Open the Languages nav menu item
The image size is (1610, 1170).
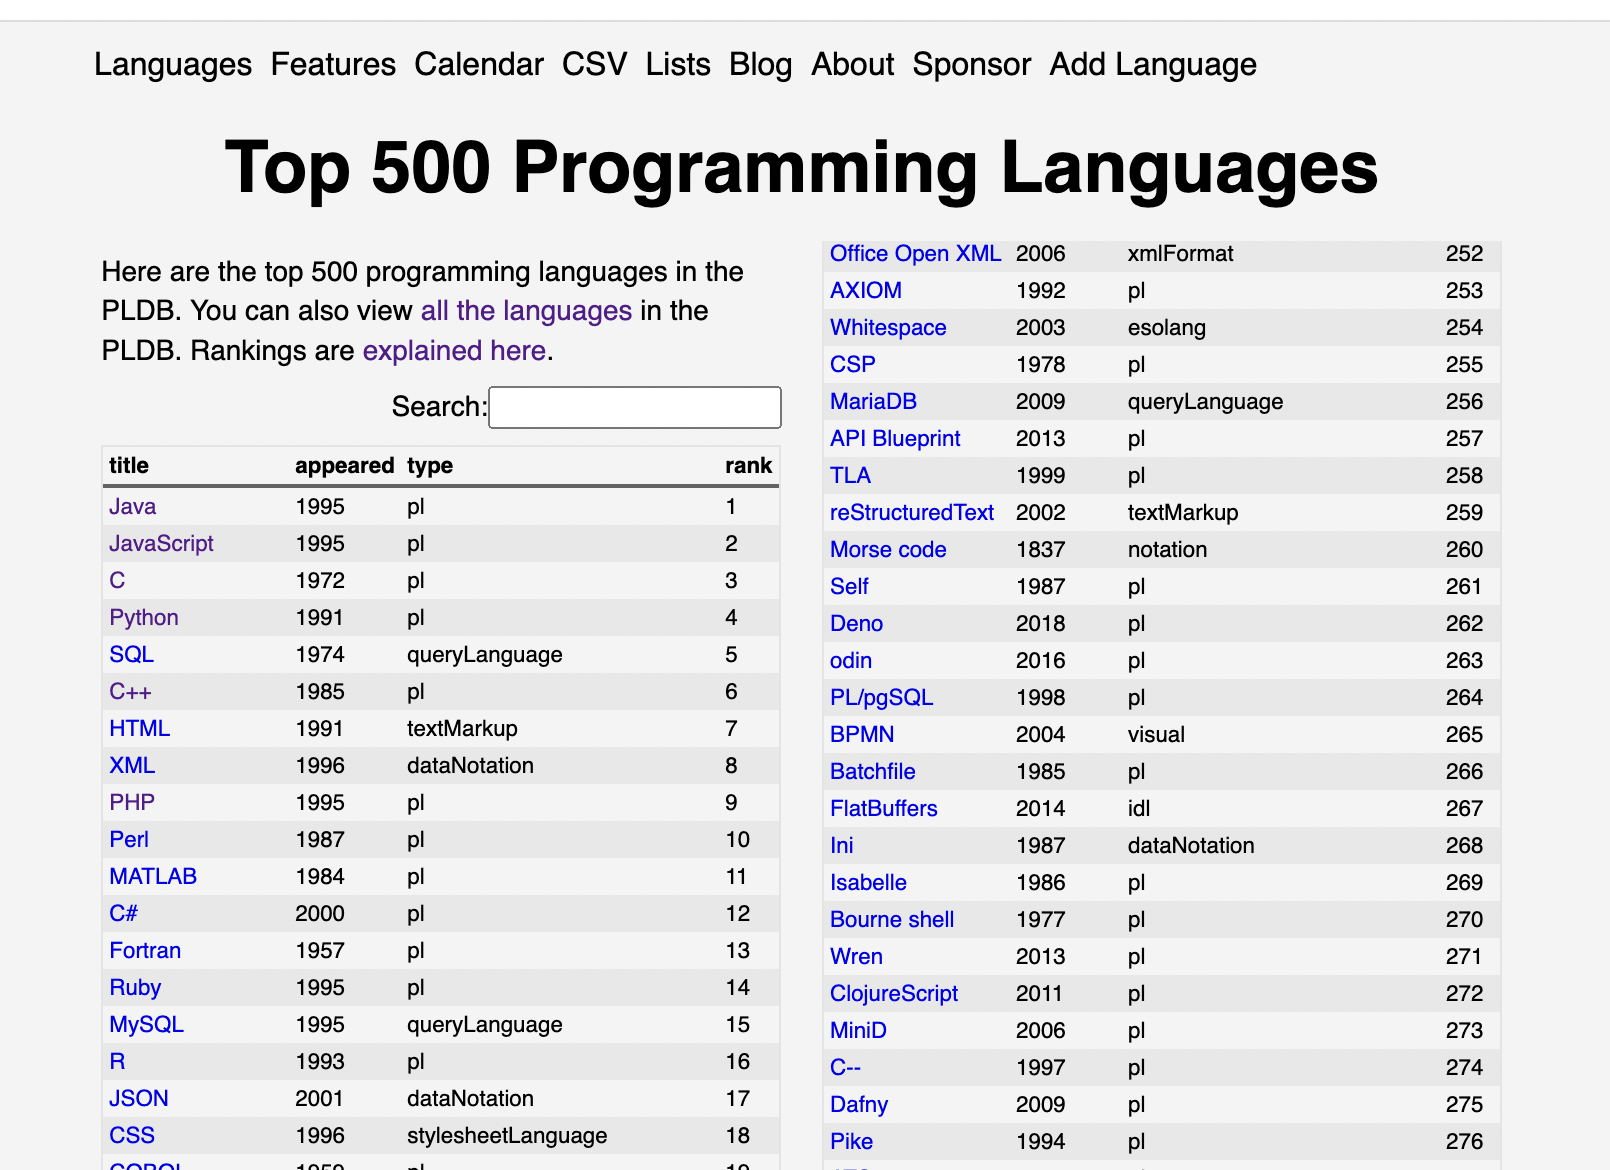click(173, 65)
